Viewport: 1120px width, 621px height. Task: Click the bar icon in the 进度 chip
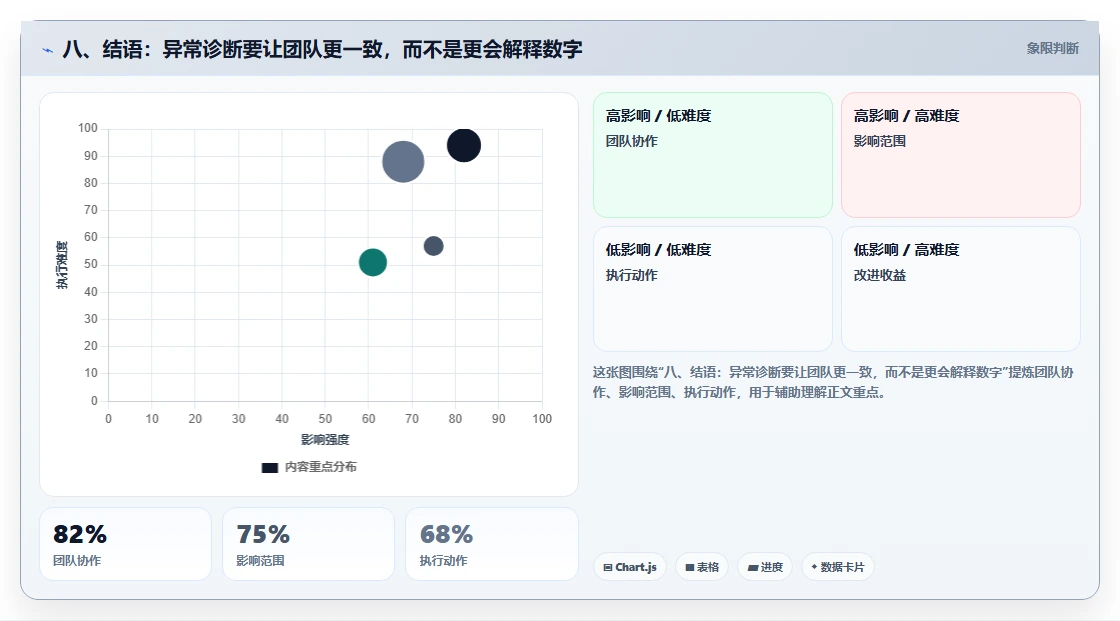pos(753,568)
